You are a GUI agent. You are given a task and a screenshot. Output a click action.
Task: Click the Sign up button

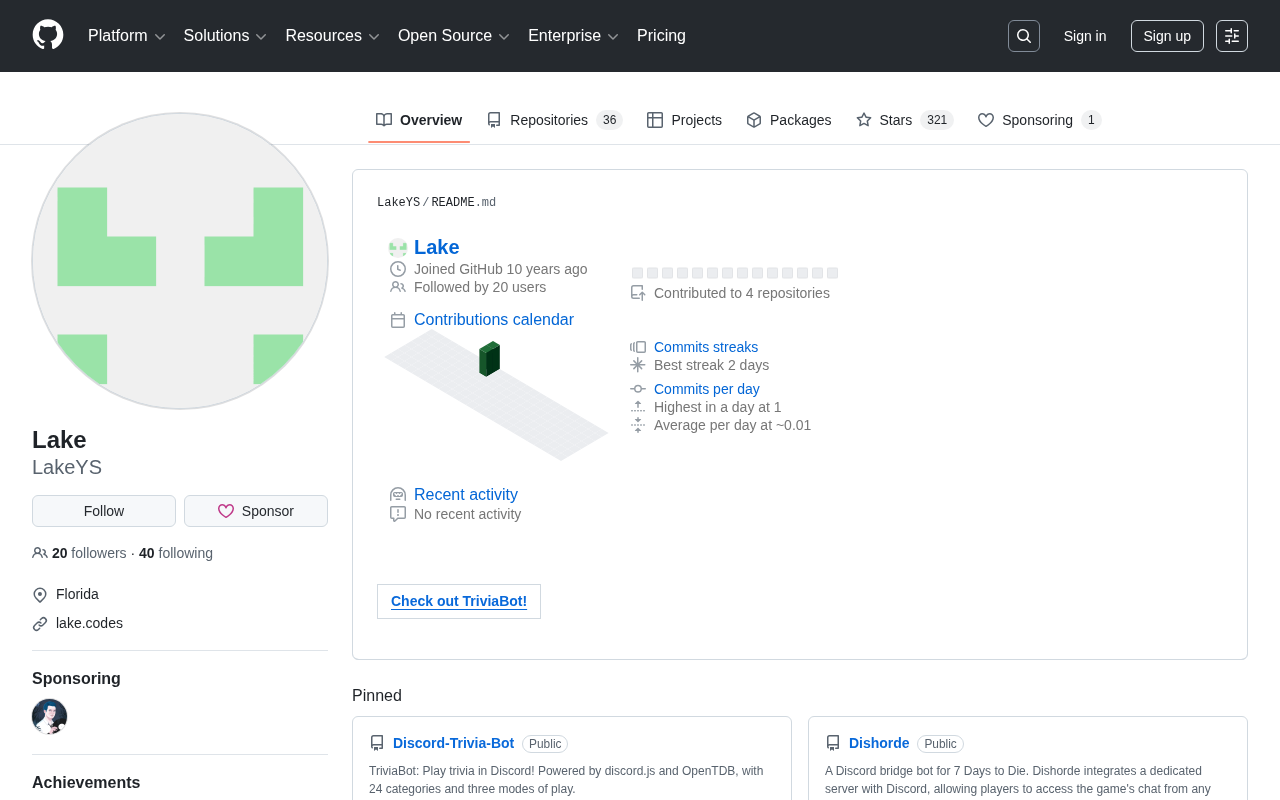coord(1167,36)
